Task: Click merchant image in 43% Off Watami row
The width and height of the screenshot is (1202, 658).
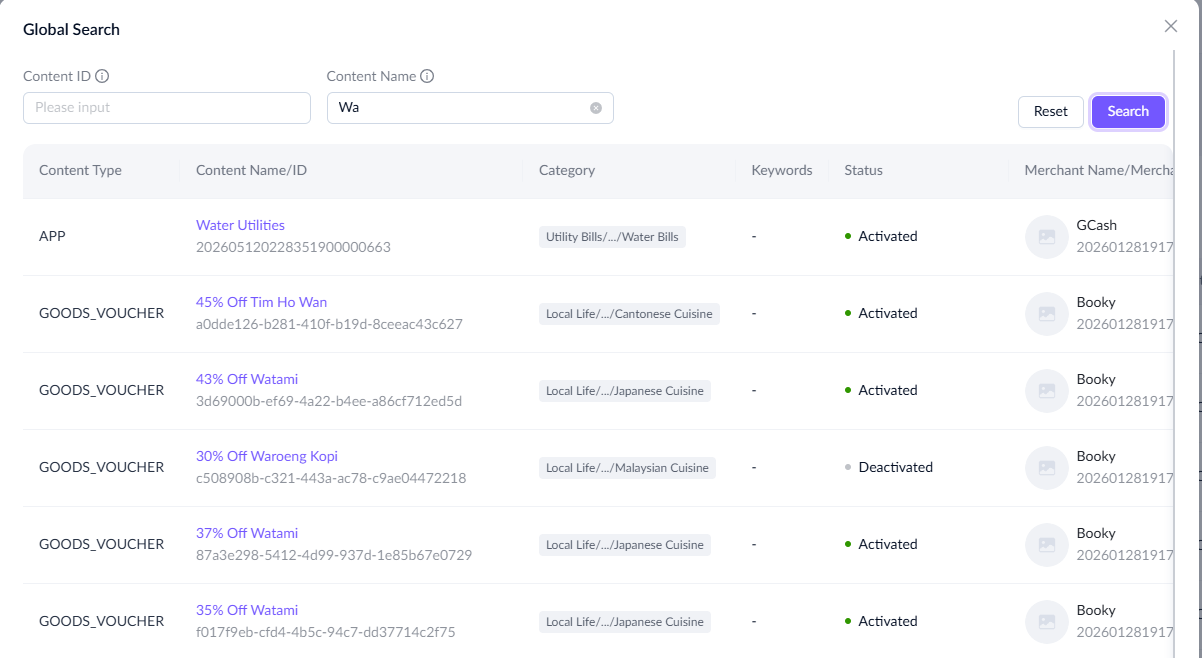Action: click(1046, 391)
